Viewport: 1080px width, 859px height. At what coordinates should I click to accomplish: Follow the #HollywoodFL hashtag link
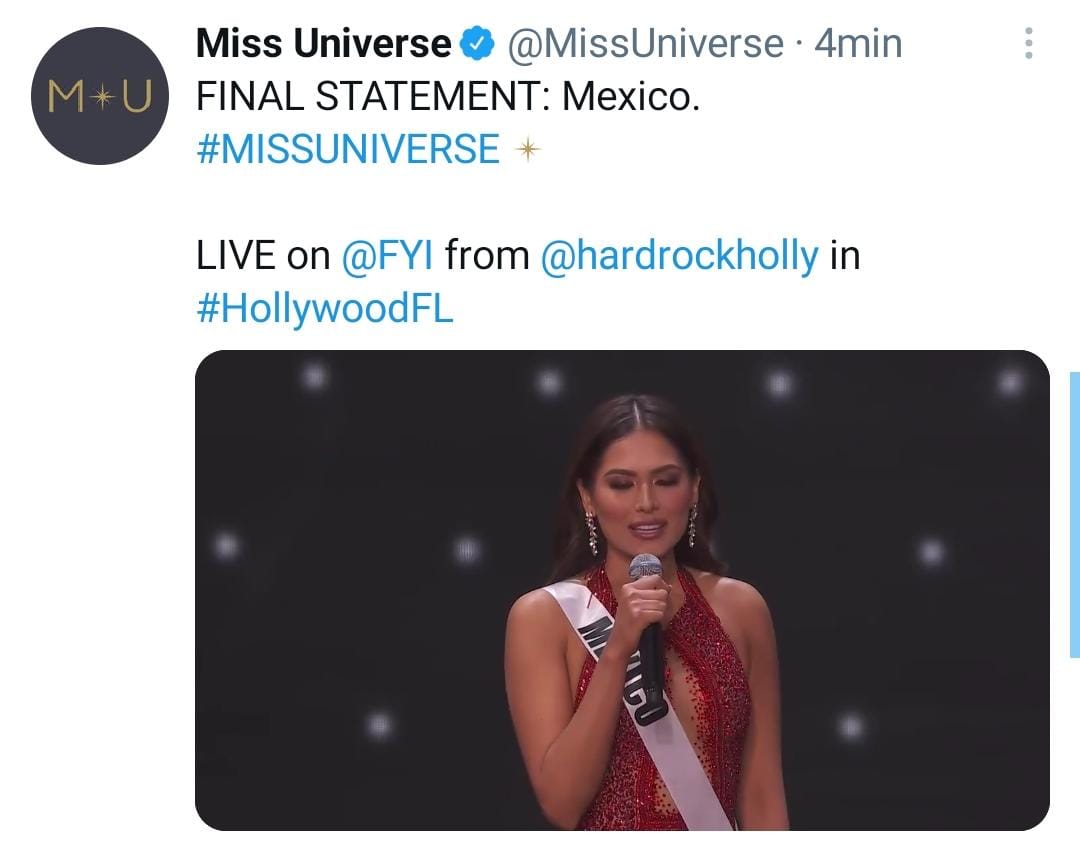tap(325, 308)
